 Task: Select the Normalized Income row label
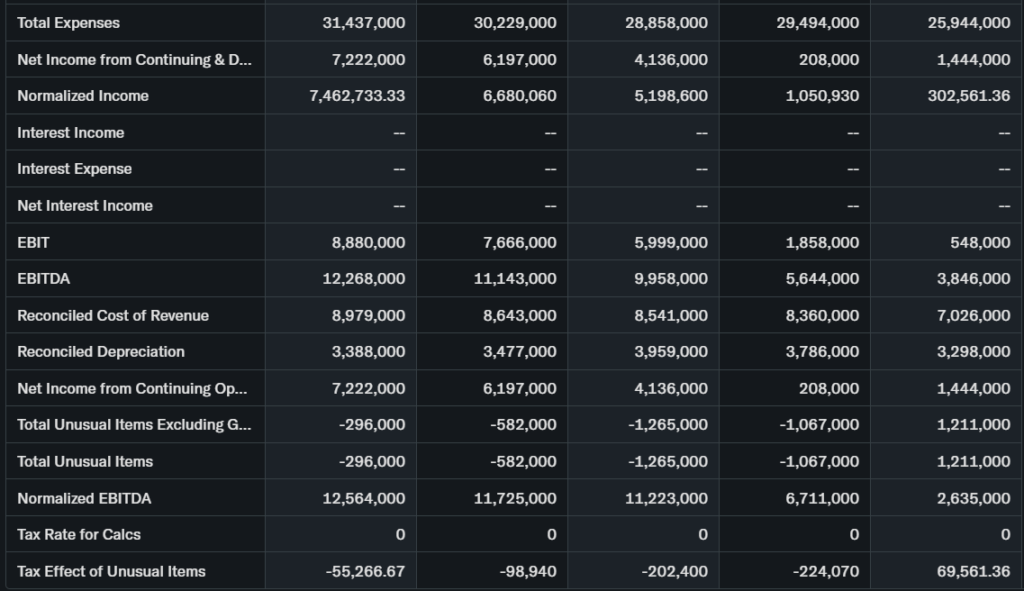[x=83, y=96]
